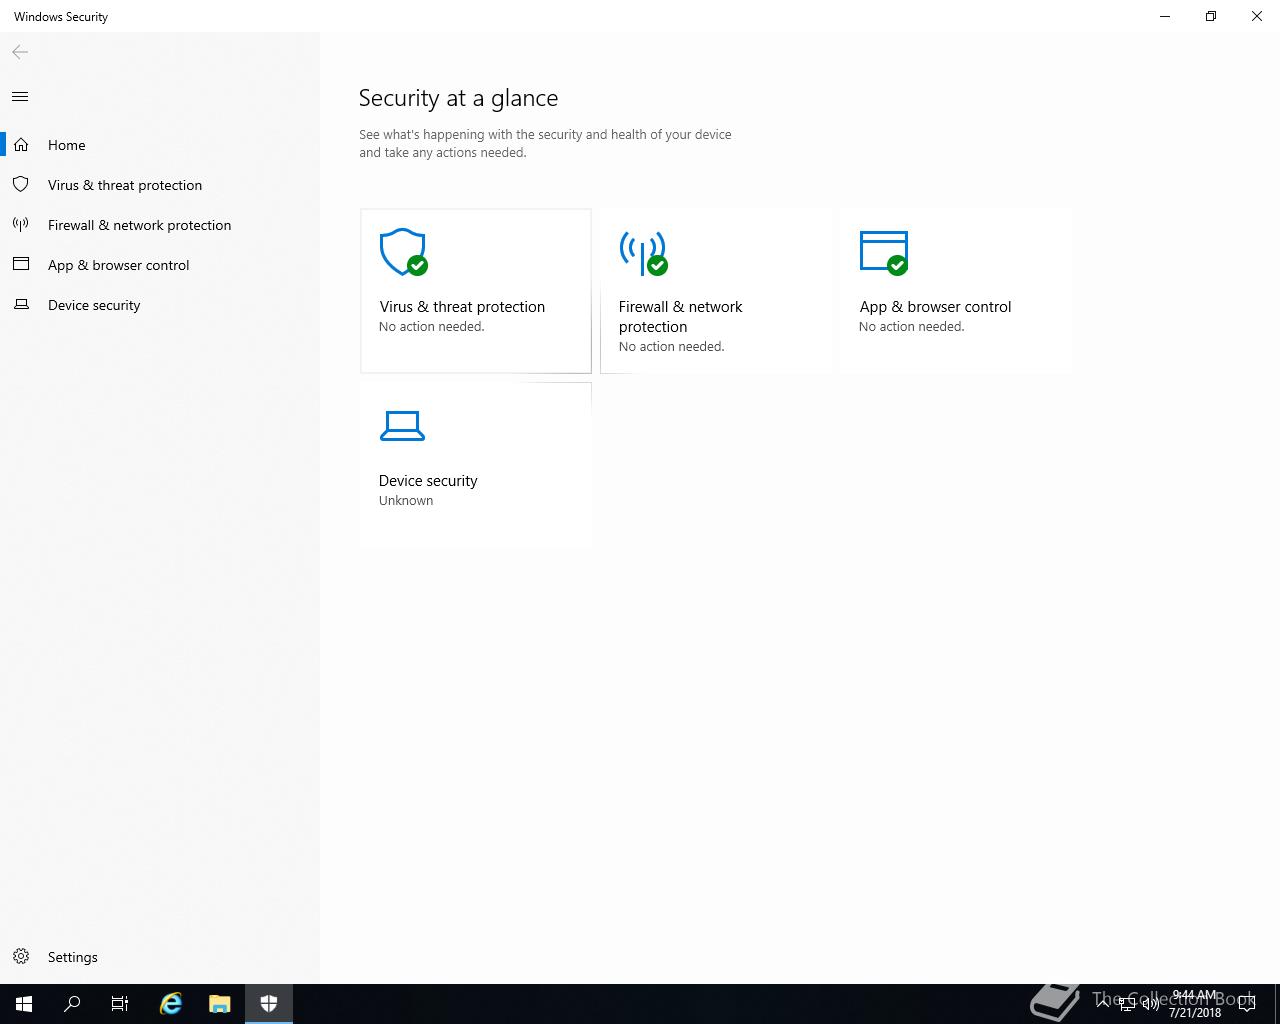This screenshot has width=1280, height=1024.
Task: Click the antenna icon for Firewall in sidebar
Action: [x=21, y=225]
